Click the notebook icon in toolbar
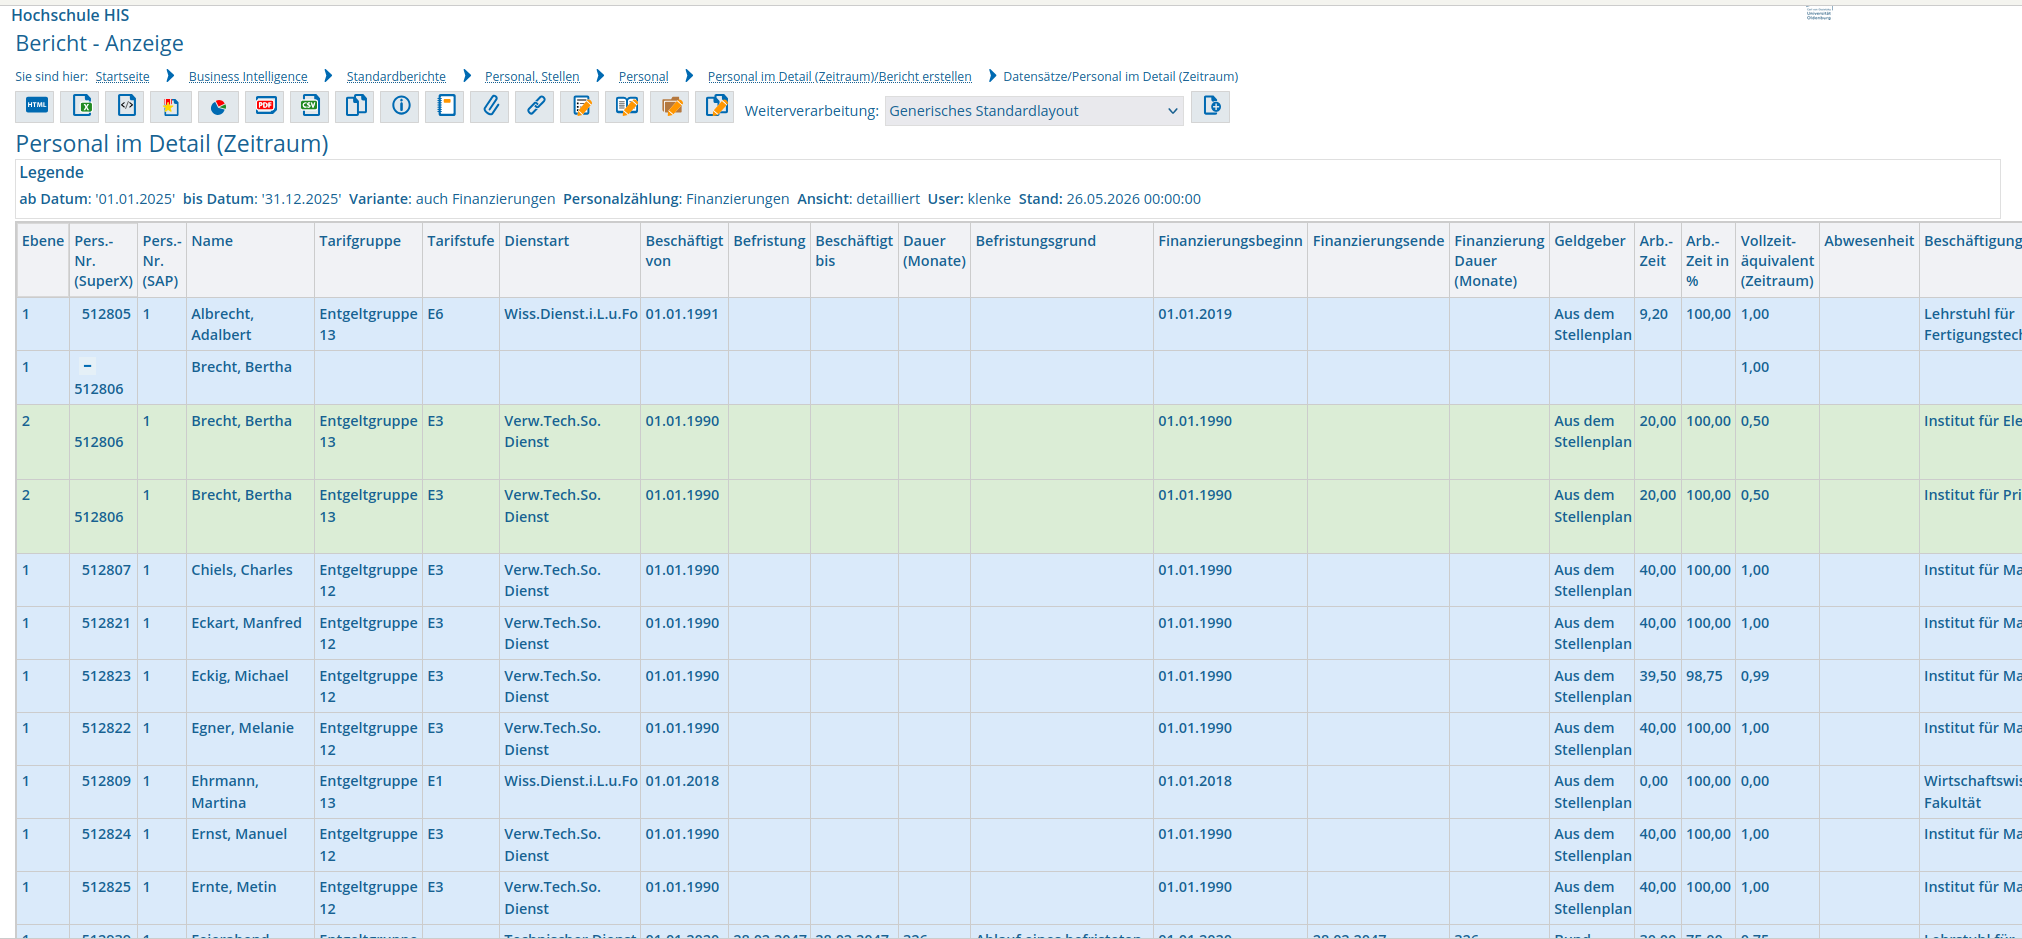 [x=446, y=106]
